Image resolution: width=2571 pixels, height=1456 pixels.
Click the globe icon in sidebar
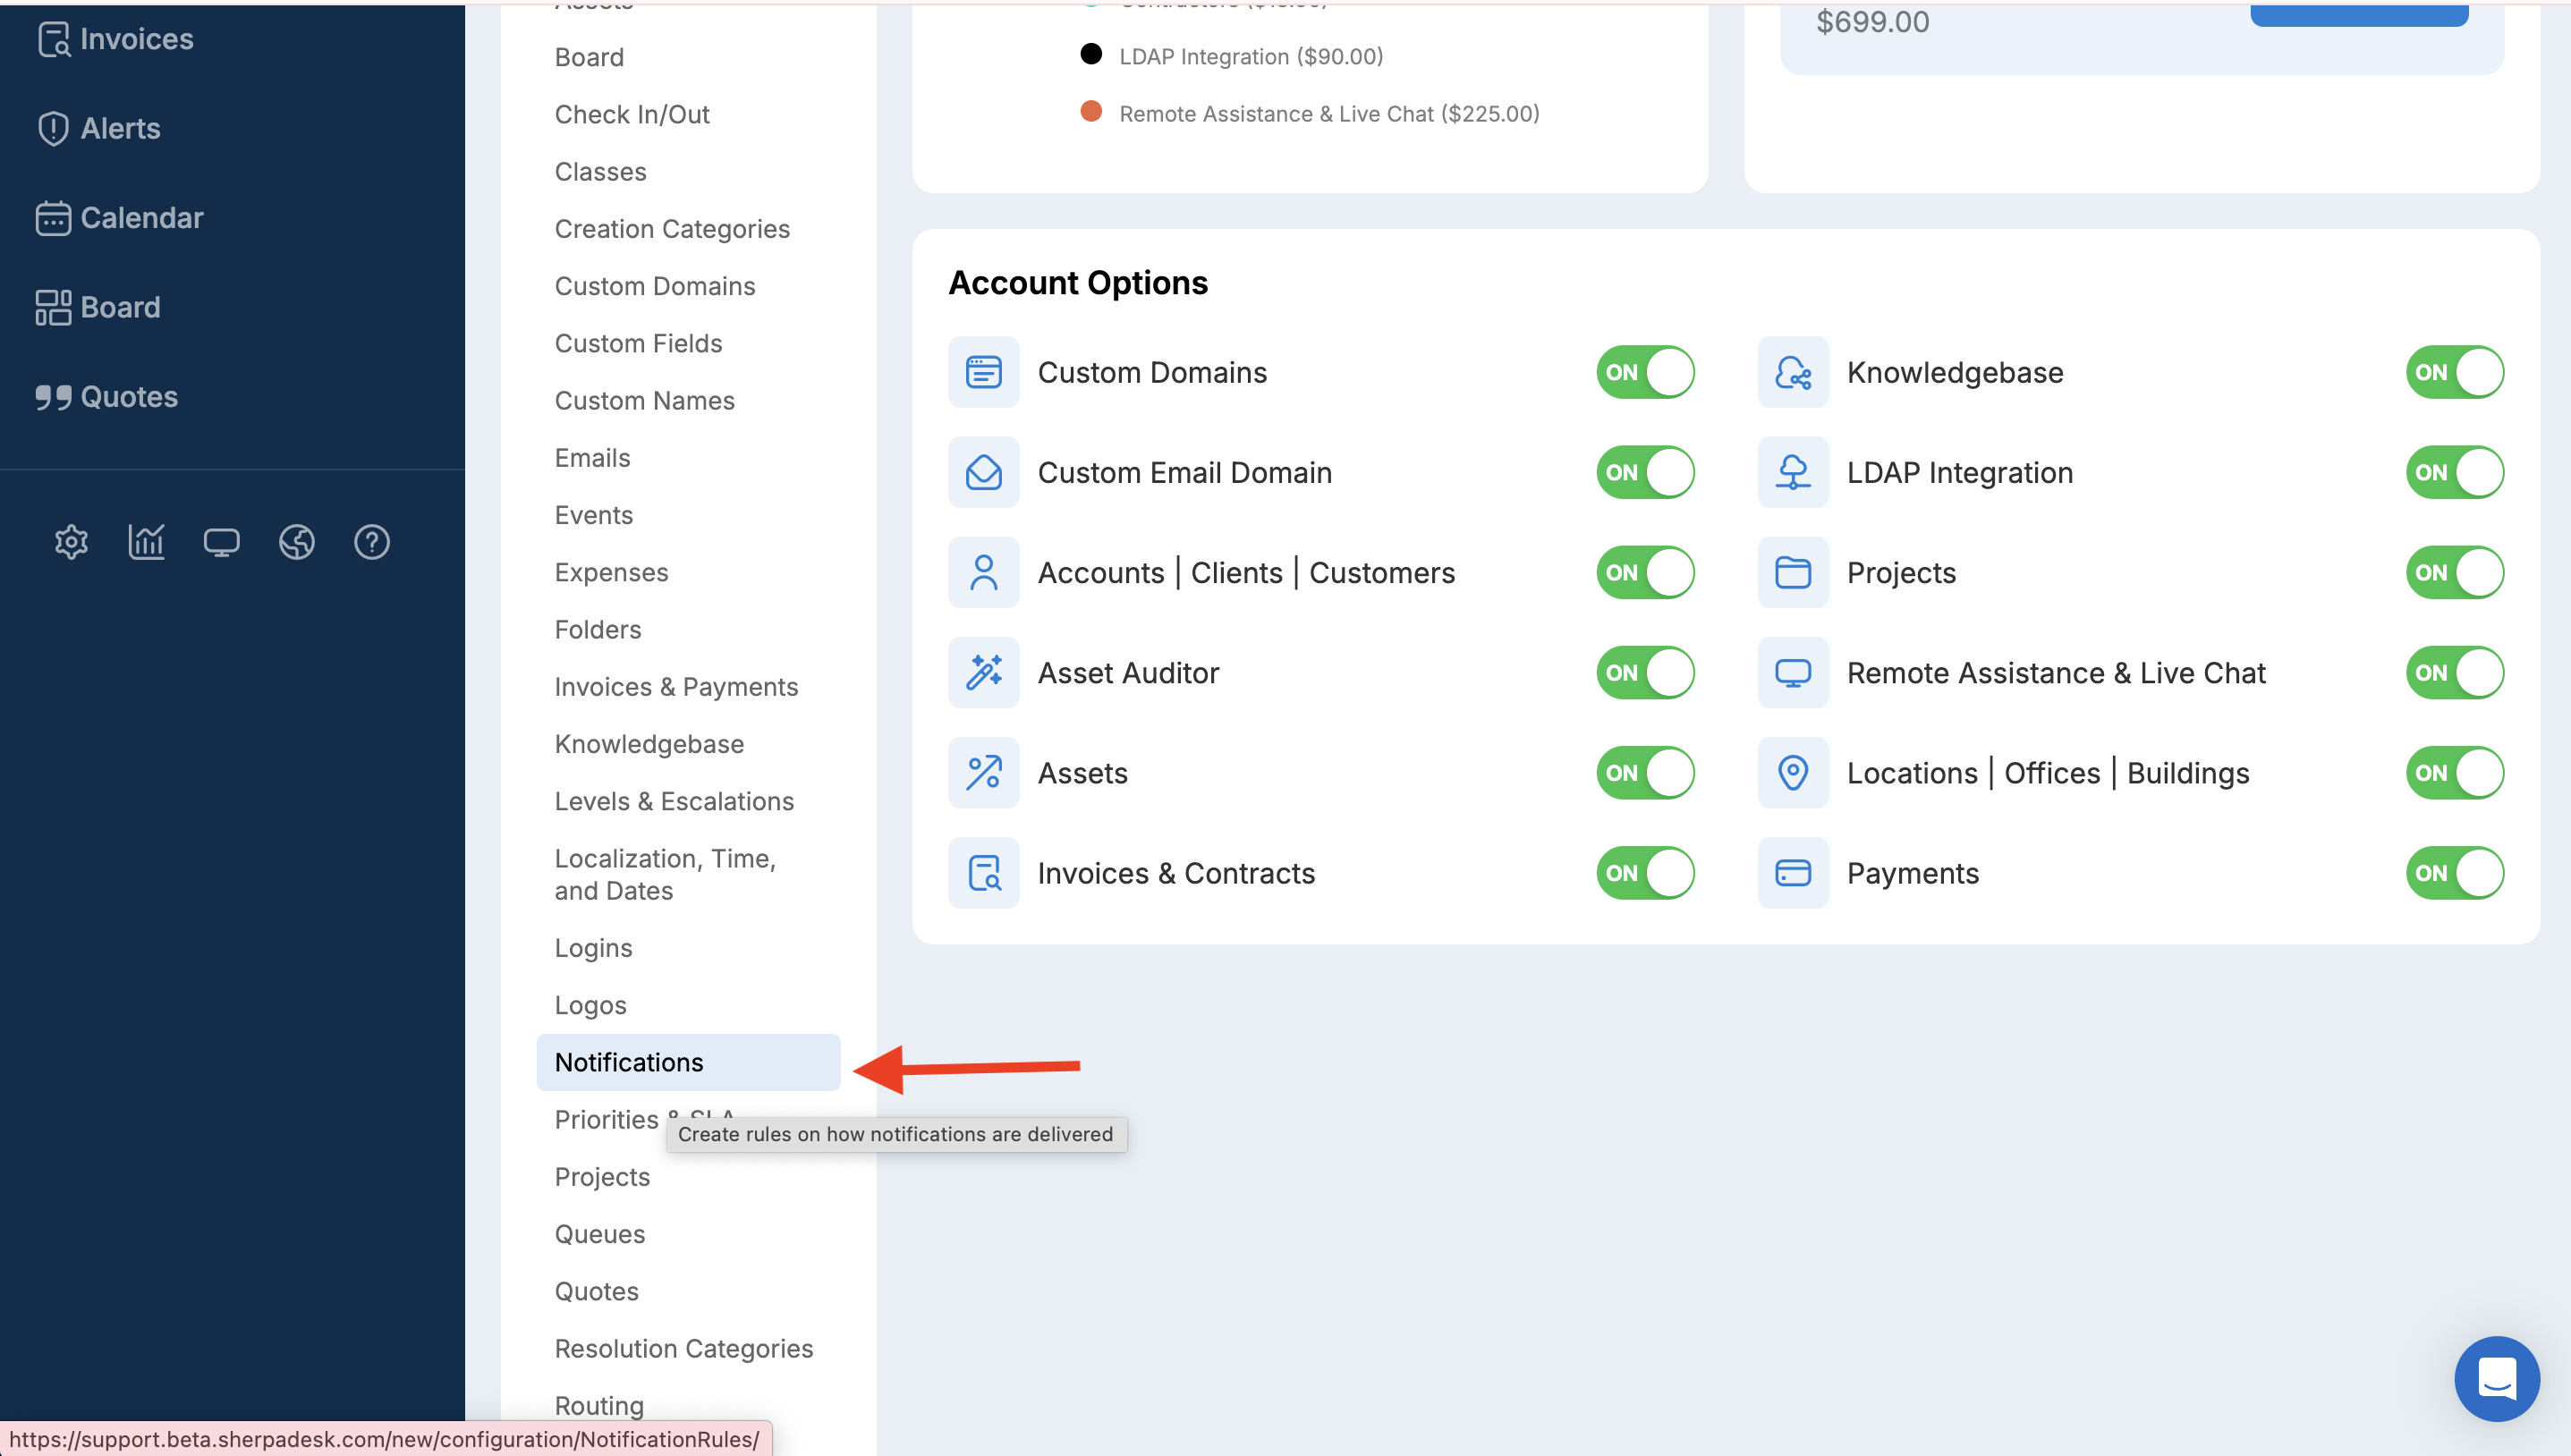click(296, 542)
